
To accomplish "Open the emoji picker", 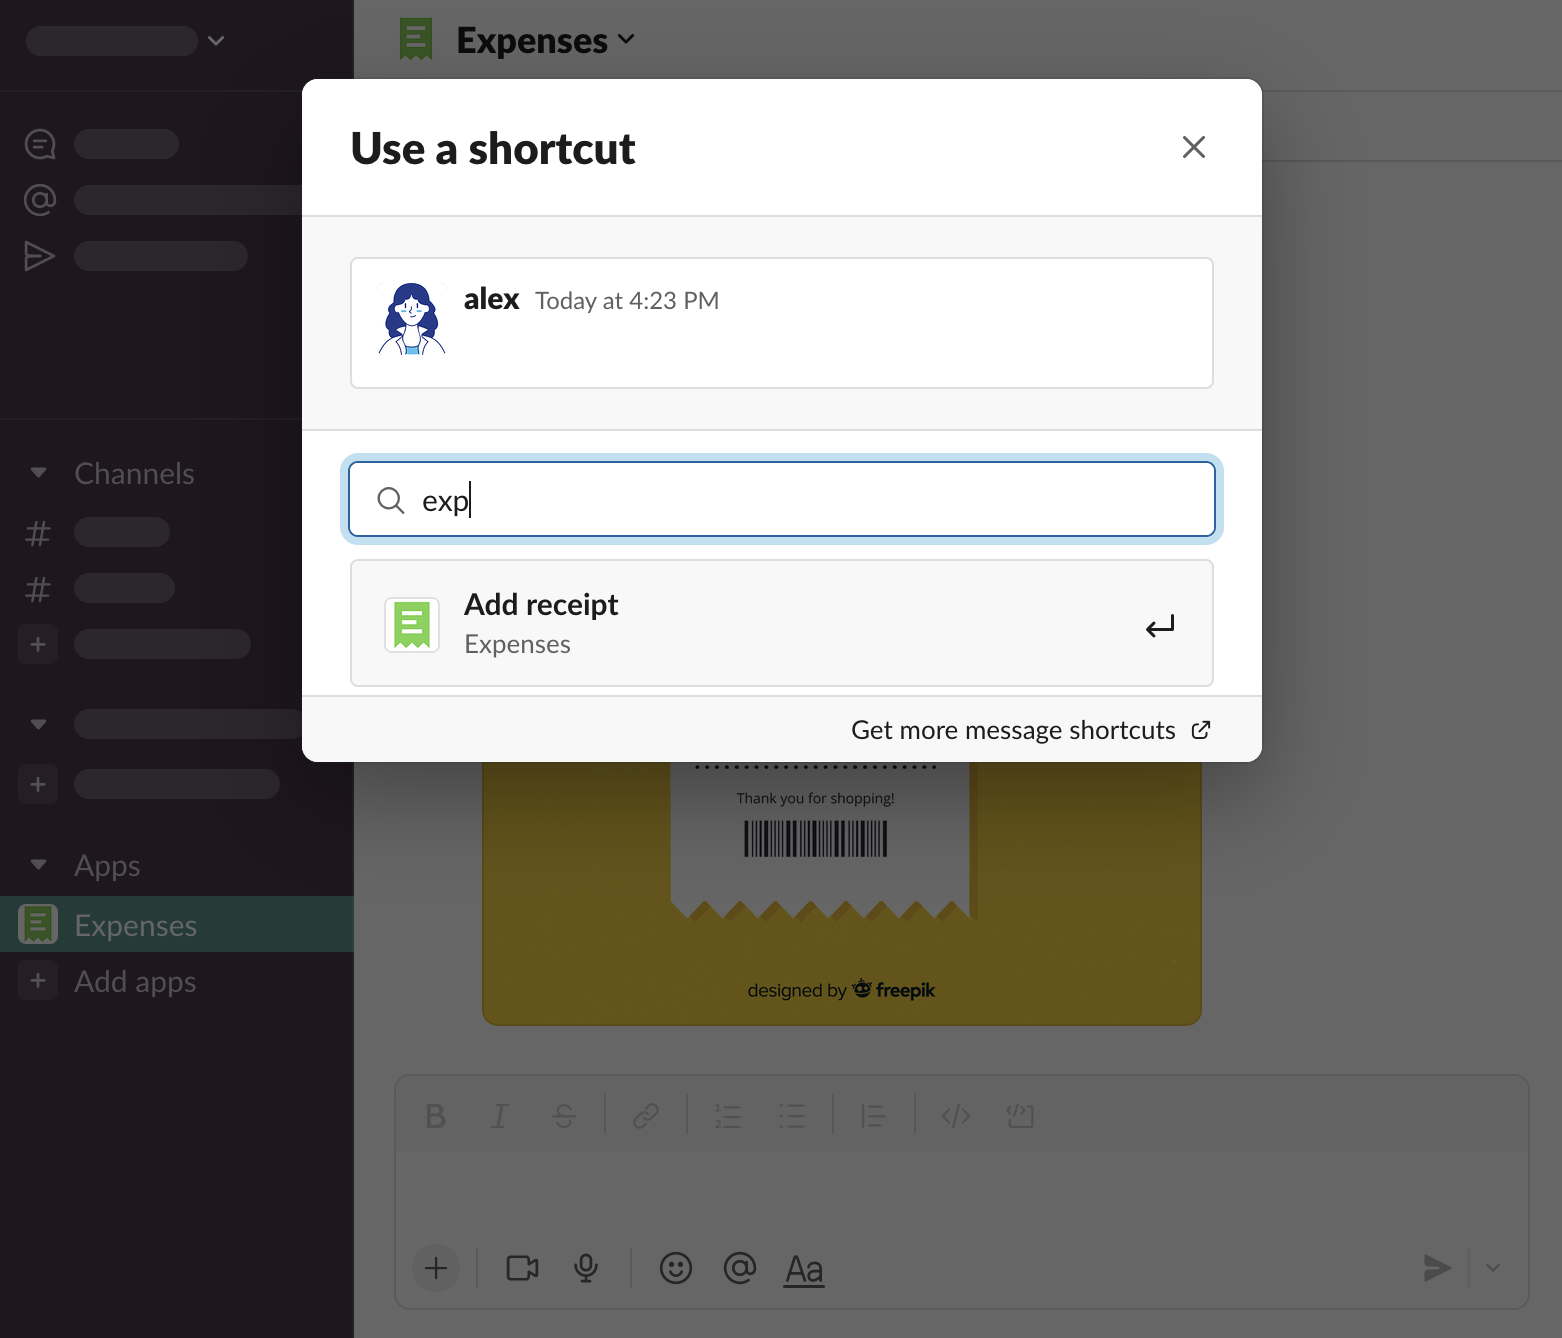I will 676,1268.
